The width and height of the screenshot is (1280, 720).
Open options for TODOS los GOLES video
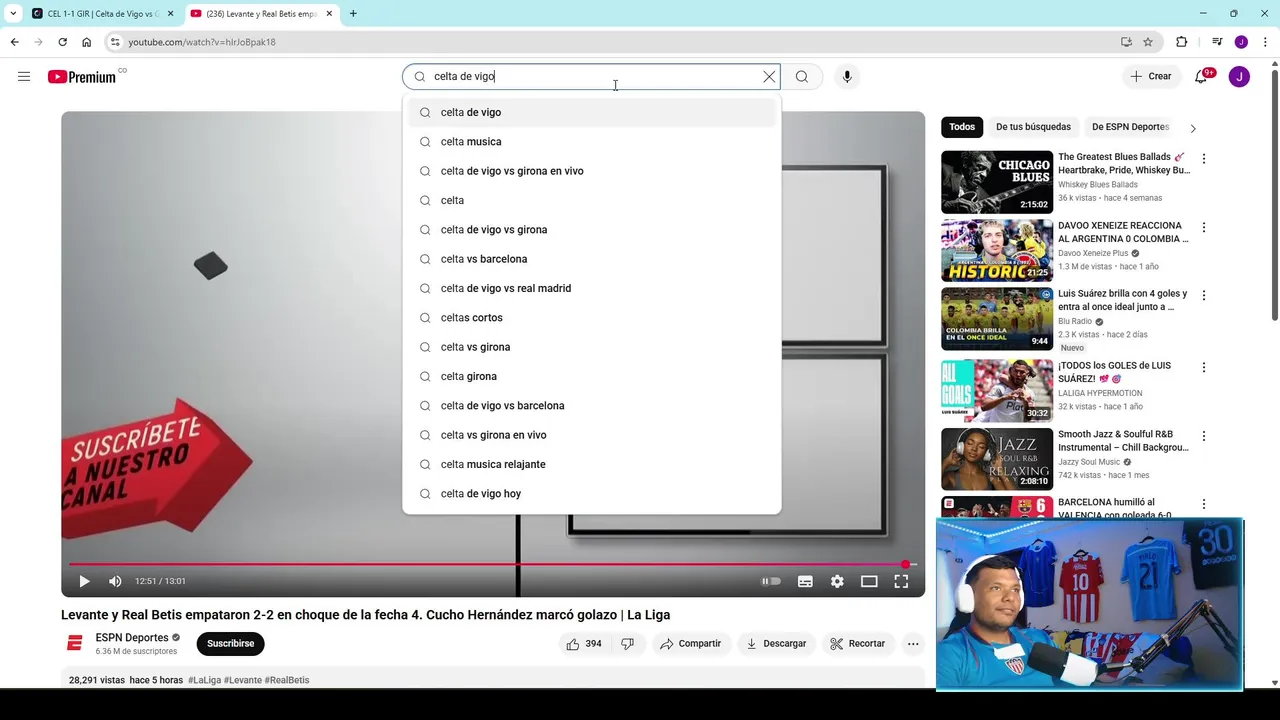pos(1204,367)
